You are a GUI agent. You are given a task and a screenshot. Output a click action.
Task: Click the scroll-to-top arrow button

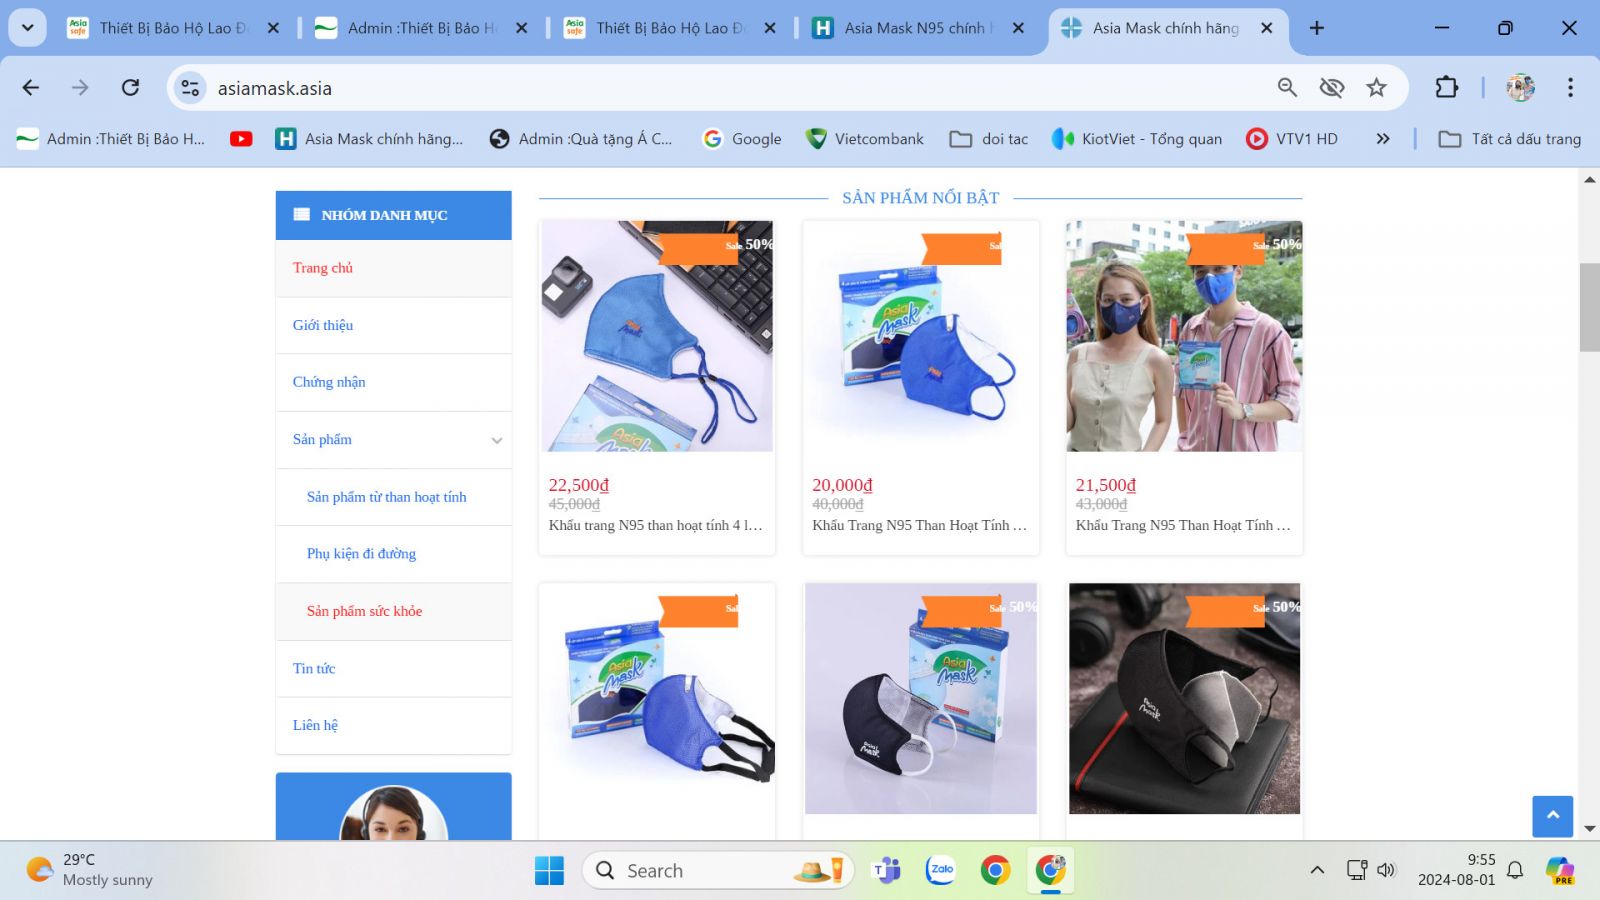point(1552,816)
